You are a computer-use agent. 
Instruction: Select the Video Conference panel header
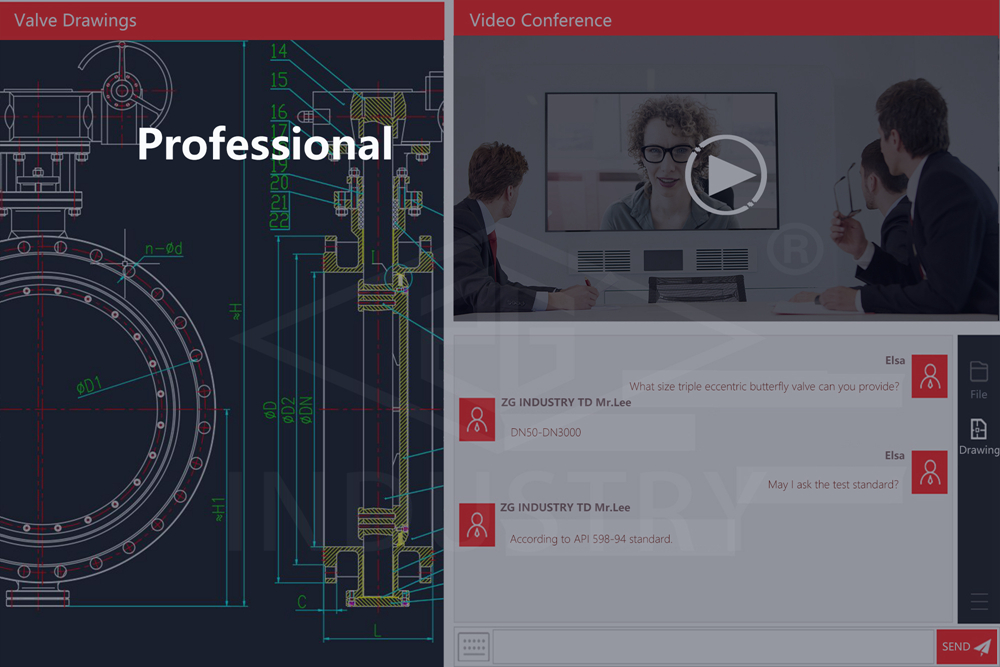pyautogui.click(x=725, y=20)
